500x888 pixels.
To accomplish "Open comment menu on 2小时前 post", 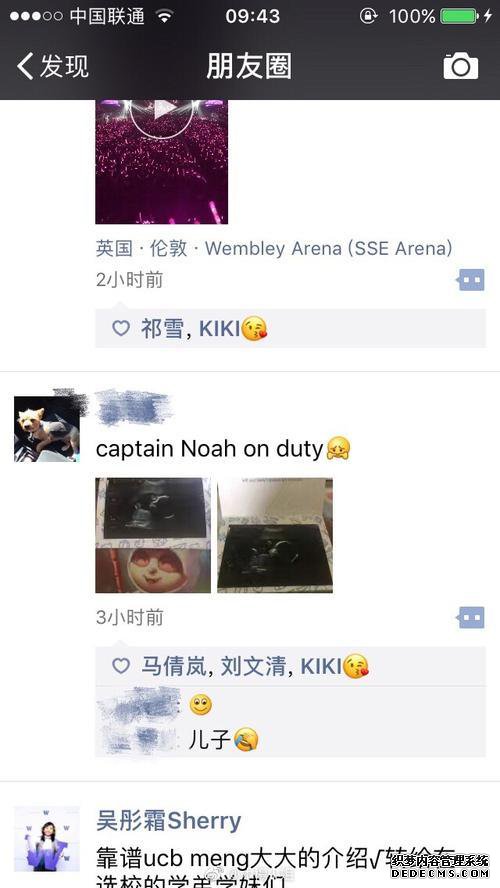I will click(x=471, y=280).
